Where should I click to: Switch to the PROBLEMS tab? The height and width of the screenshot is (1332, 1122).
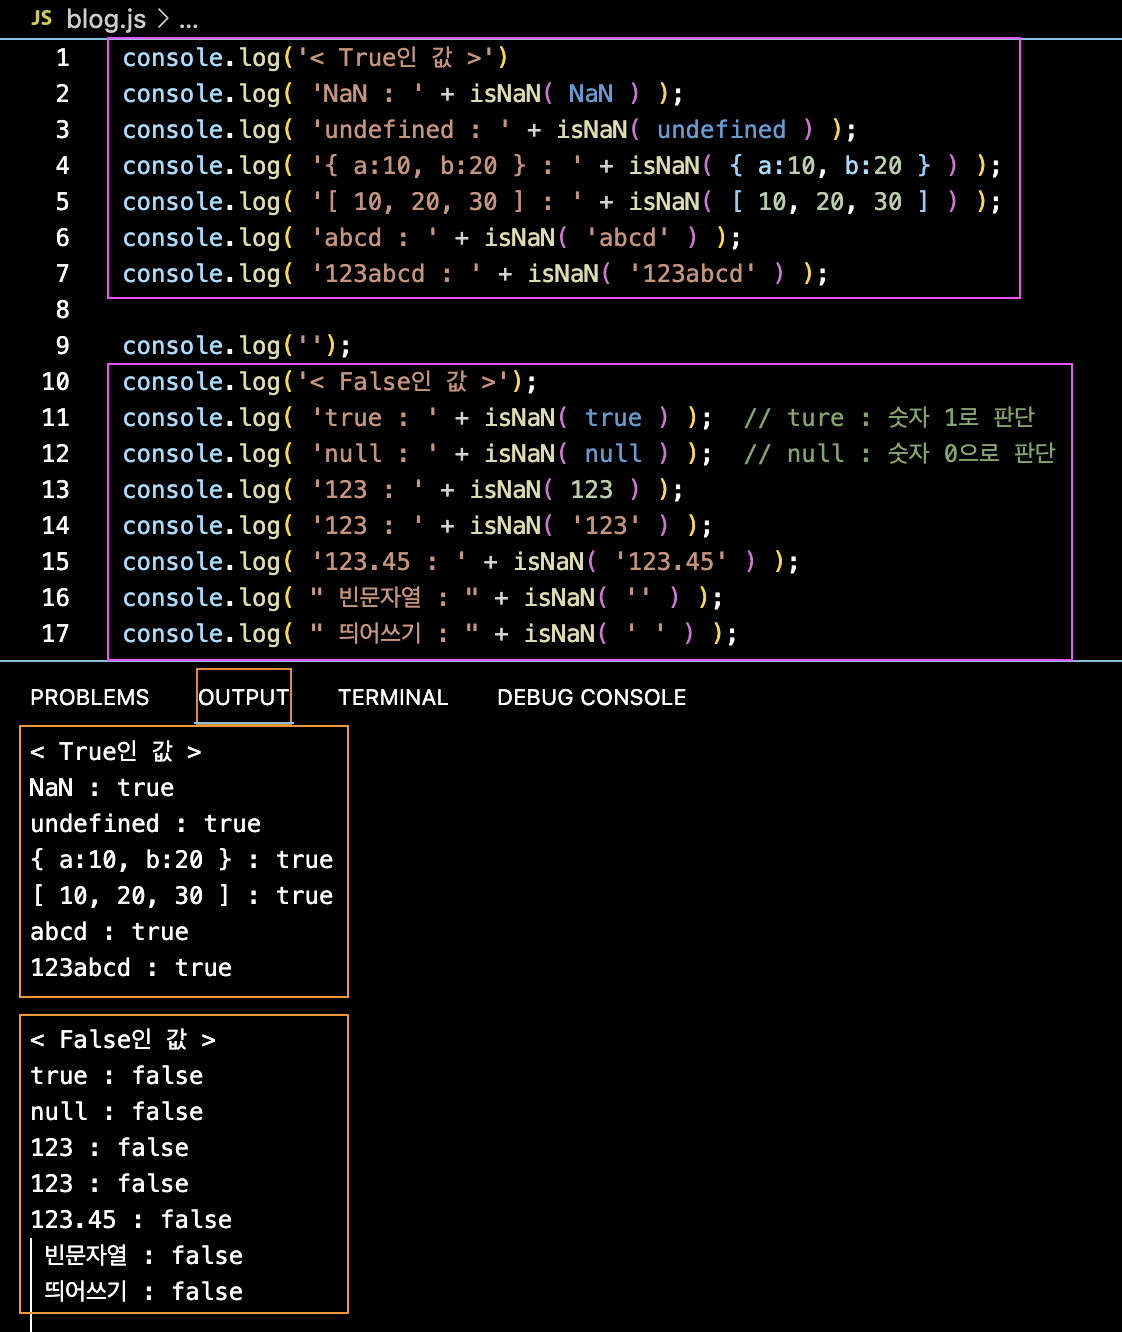(89, 697)
